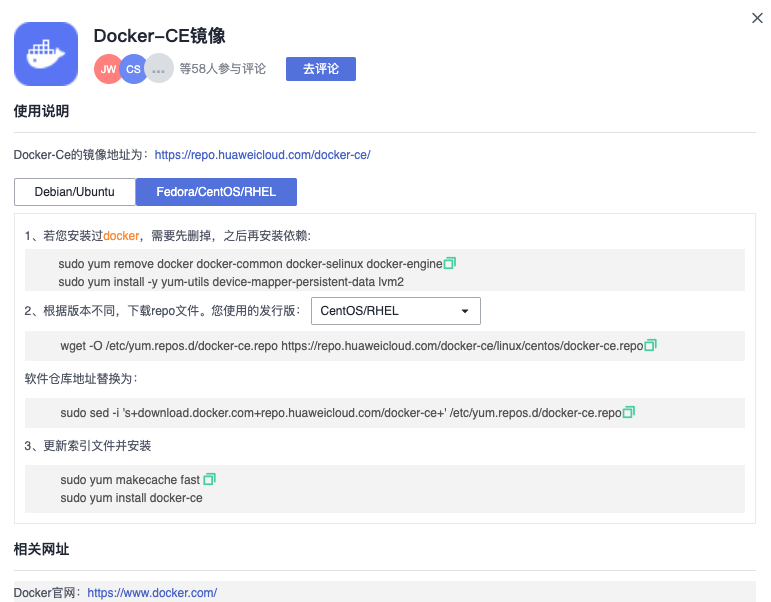Click the wget -O docker-ce.repo command text
771x602 pixels.
(352, 346)
